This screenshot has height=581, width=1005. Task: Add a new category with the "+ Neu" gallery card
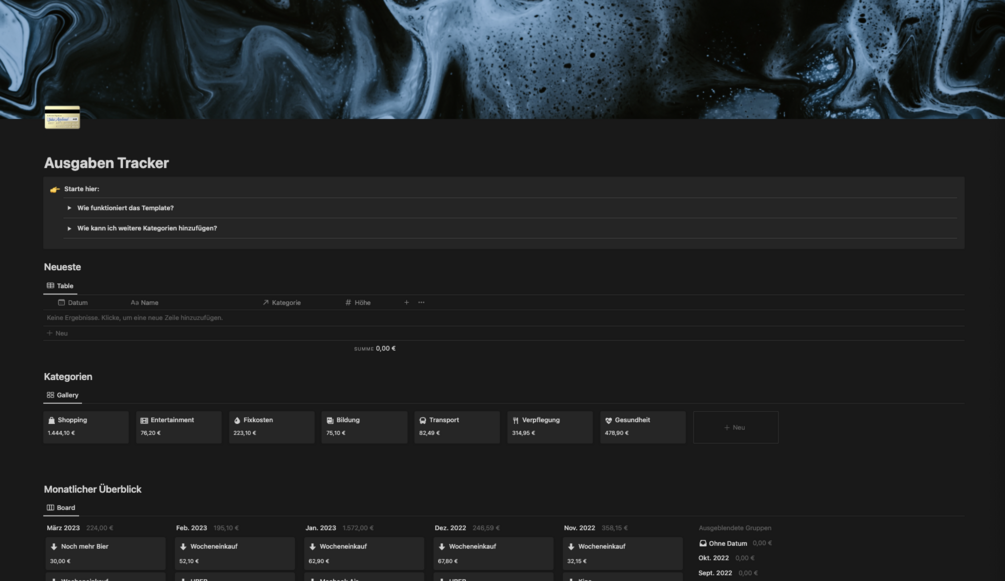[x=736, y=427]
